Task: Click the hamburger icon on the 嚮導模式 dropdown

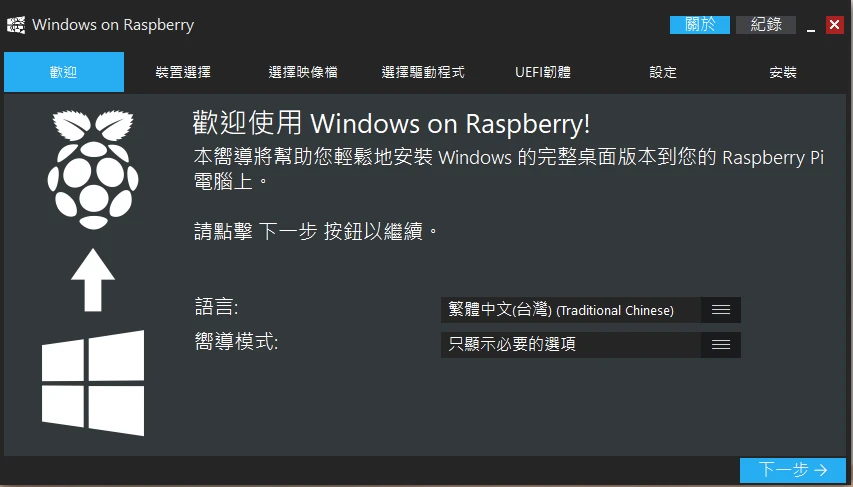Action: pyautogui.click(x=721, y=345)
